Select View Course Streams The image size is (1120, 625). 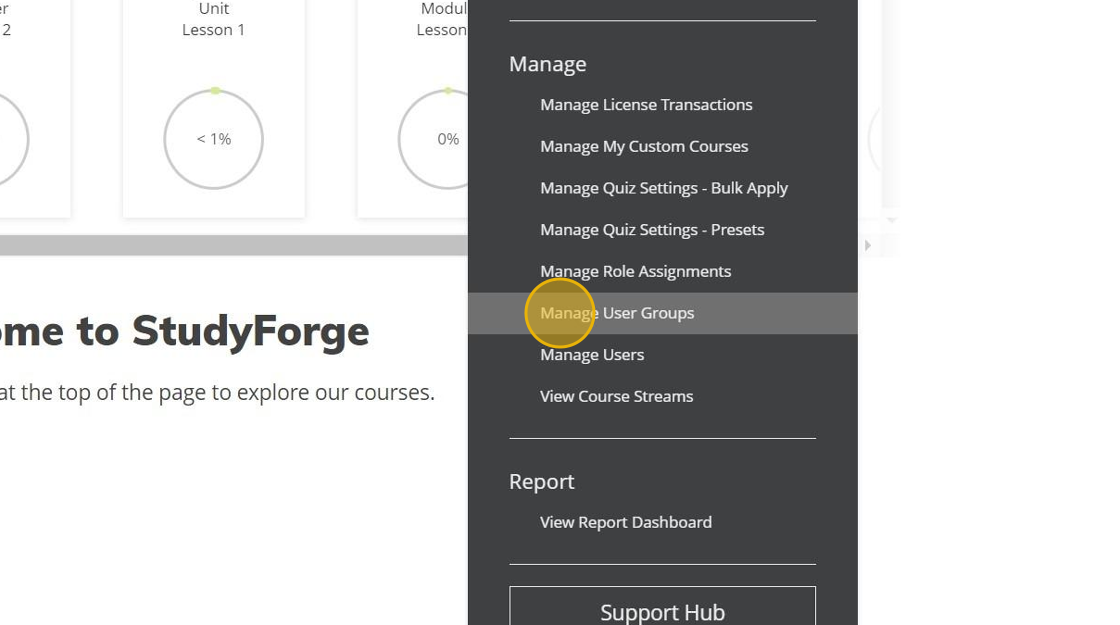tap(616, 396)
